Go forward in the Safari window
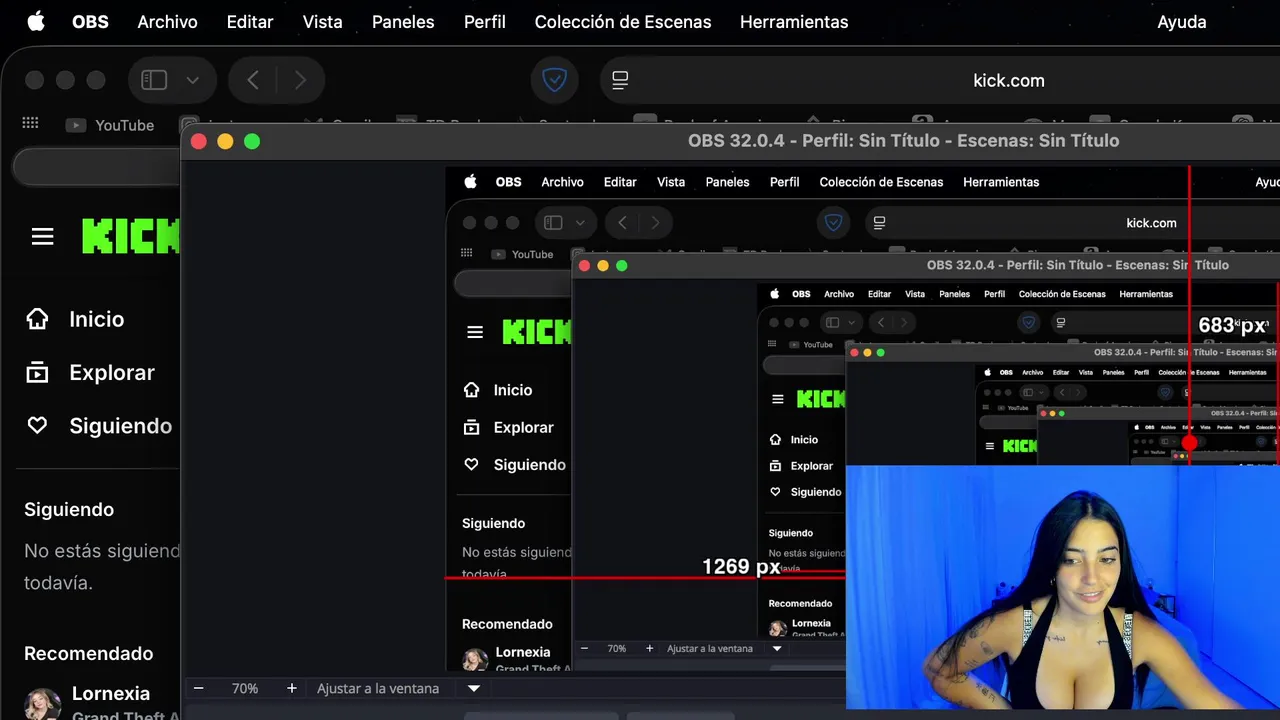This screenshot has height=720, width=1280. (300, 80)
